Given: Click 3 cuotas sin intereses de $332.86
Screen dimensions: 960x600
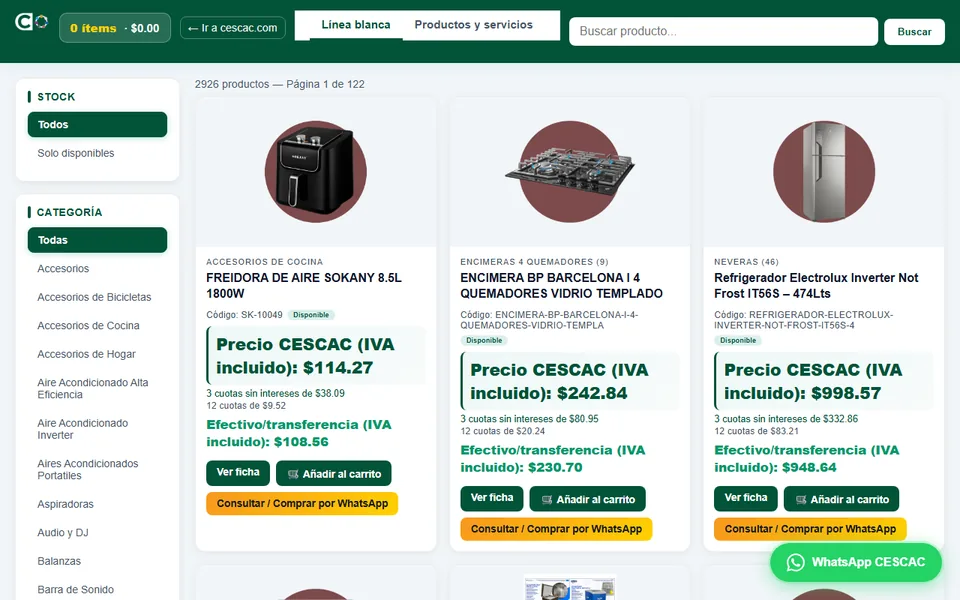Looking at the screenshot, I should (x=786, y=419).
